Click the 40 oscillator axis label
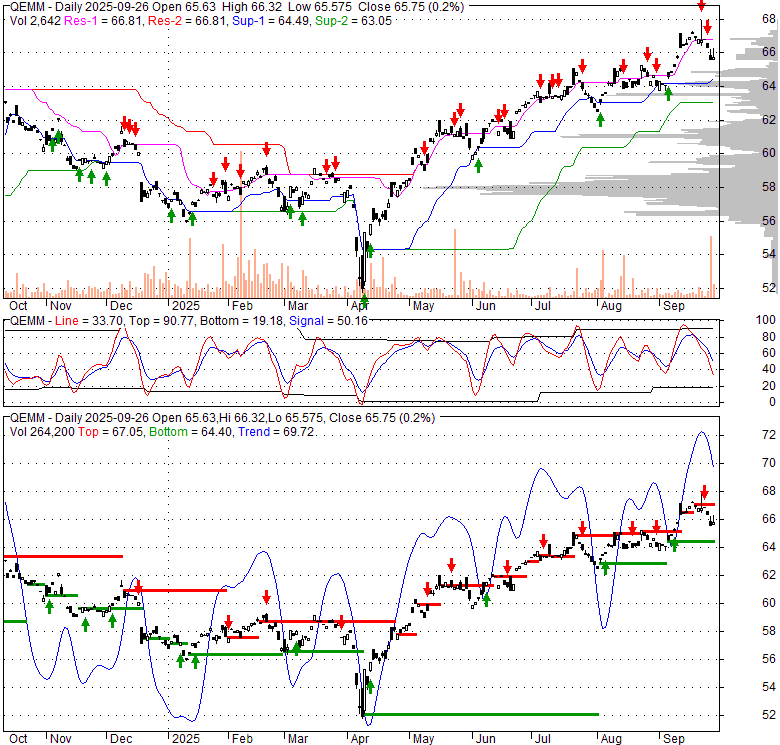Image resolution: width=780 pixels, height=745 pixels. 769,369
